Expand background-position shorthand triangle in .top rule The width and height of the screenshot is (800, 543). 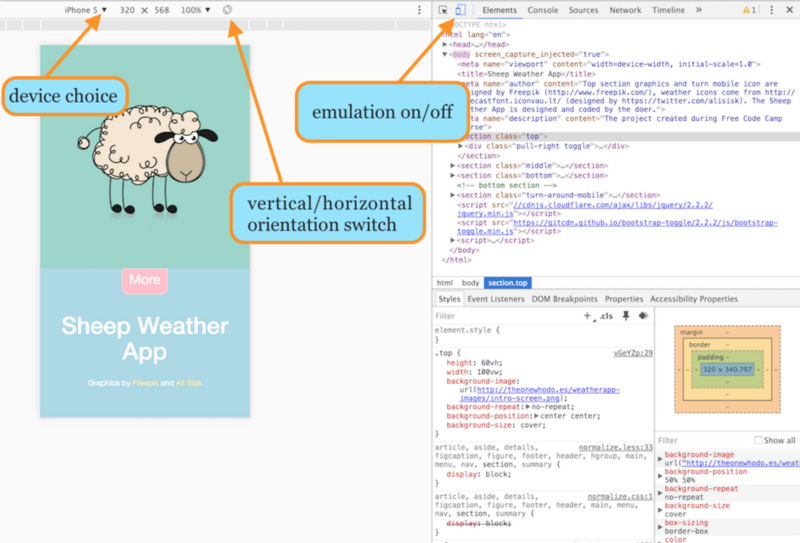tap(537, 416)
